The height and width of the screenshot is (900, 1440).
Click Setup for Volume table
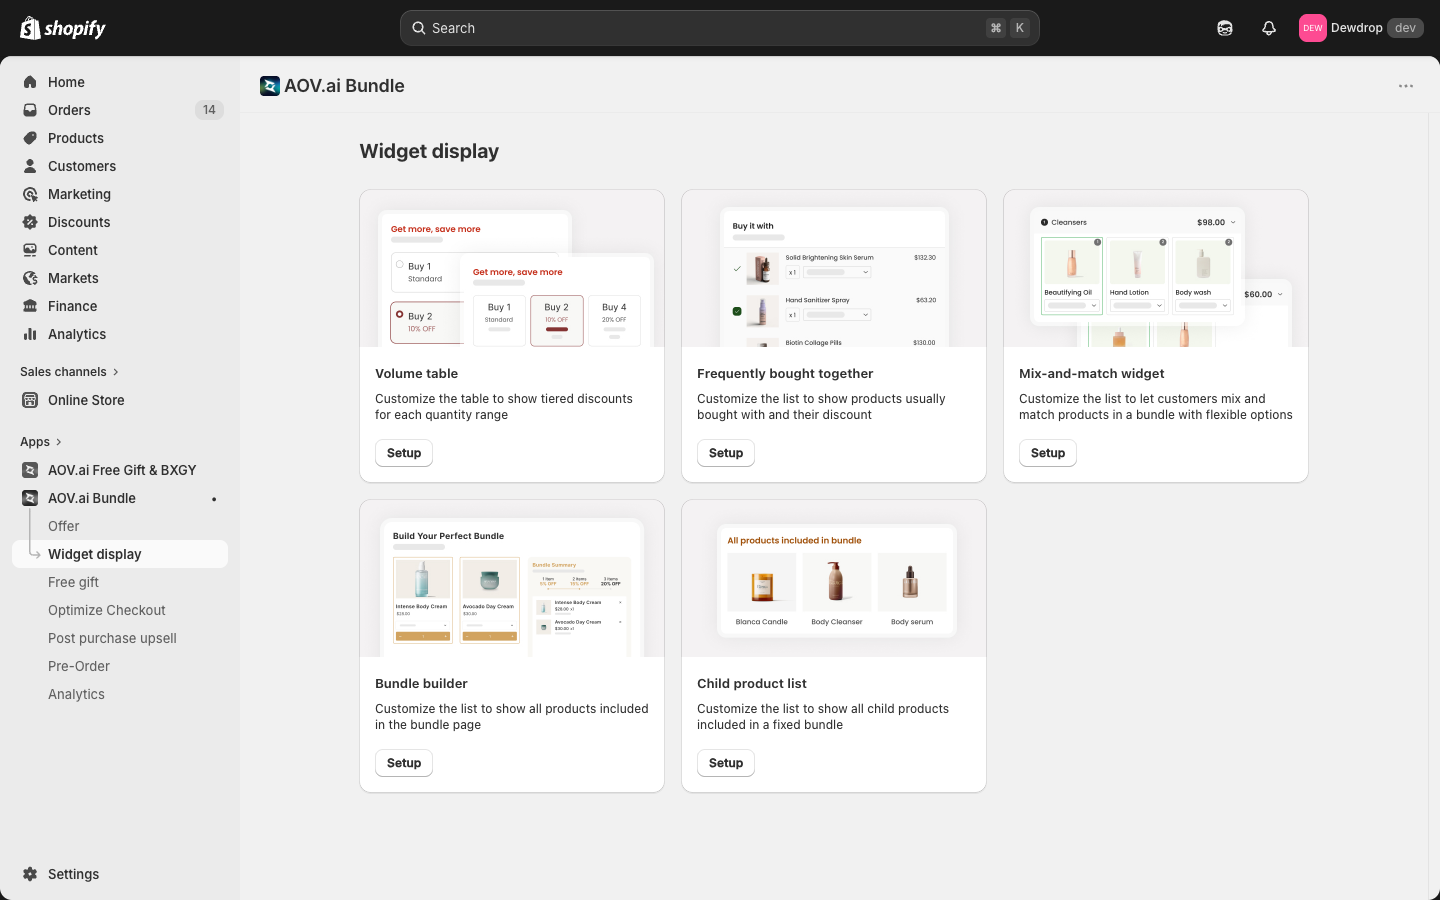pos(404,453)
